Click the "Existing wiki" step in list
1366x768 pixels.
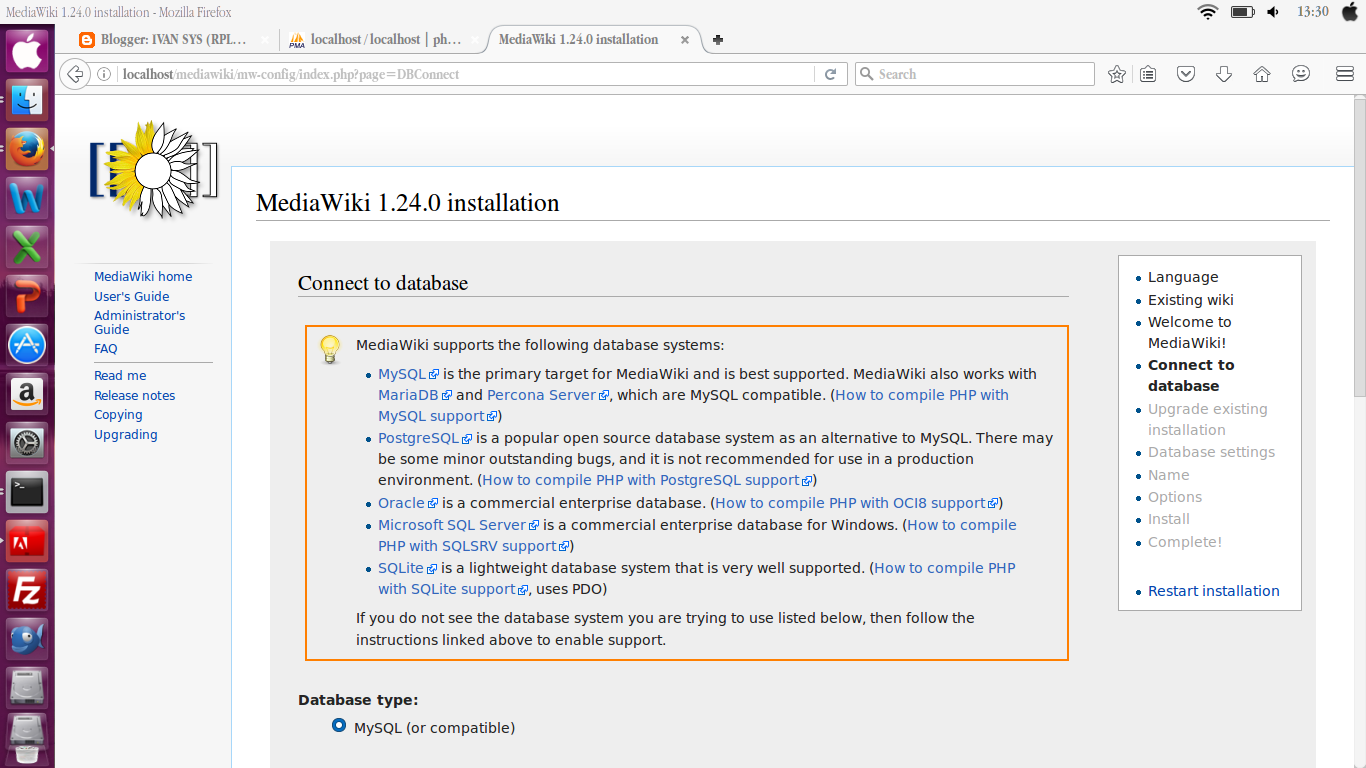tap(1191, 300)
